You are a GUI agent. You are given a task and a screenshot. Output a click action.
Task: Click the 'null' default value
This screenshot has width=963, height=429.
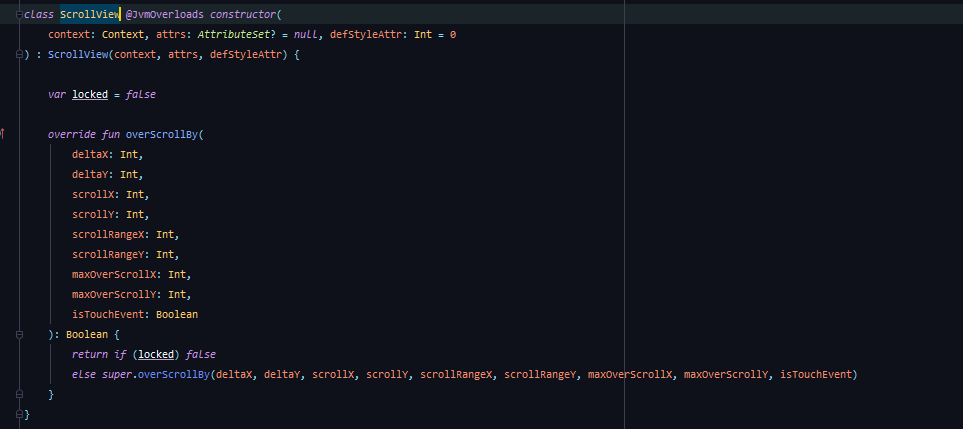(306, 35)
